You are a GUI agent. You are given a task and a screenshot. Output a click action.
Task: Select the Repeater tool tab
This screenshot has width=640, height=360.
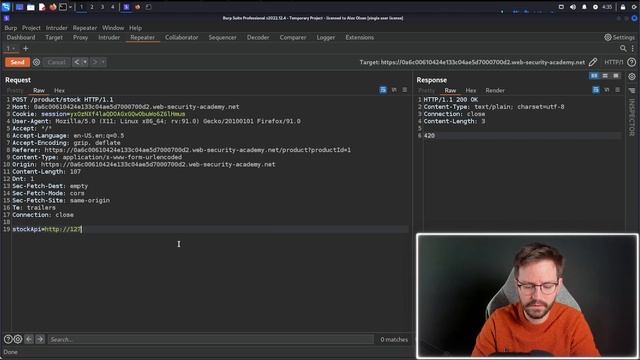[x=142, y=37]
